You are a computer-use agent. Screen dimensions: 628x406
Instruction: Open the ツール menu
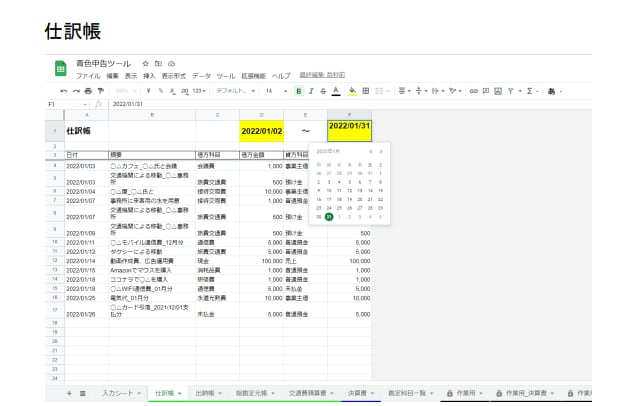point(226,76)
